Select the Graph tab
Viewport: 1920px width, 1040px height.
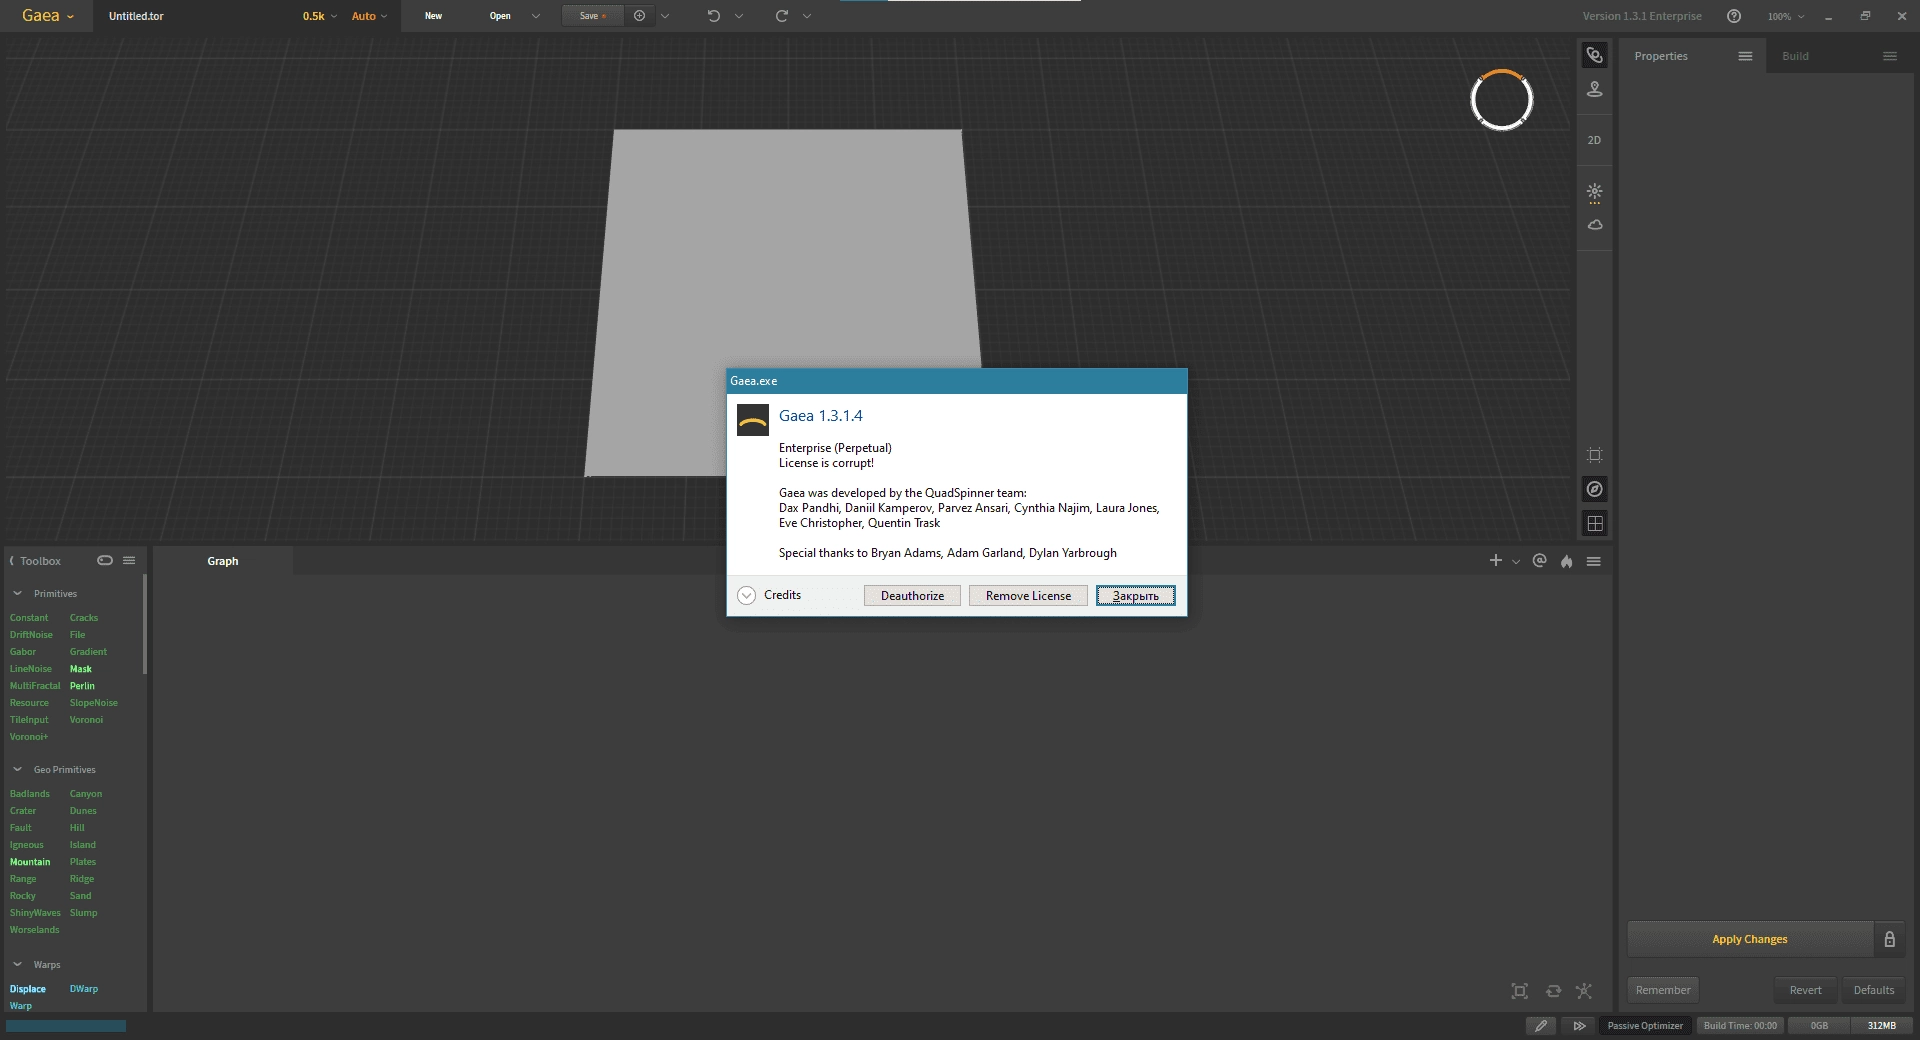coord(223,561)
